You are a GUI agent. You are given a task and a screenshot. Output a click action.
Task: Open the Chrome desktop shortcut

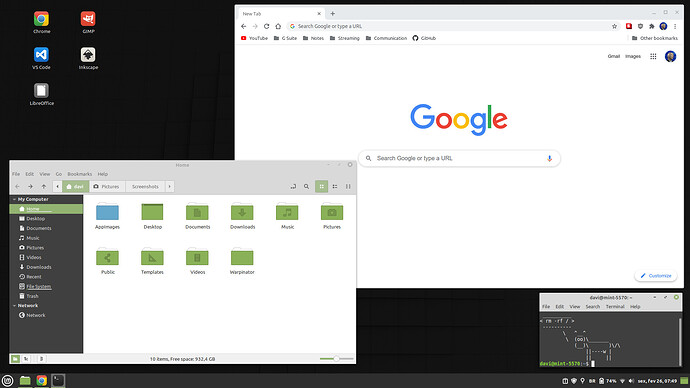pyautogui.click(x=41, y=19)
